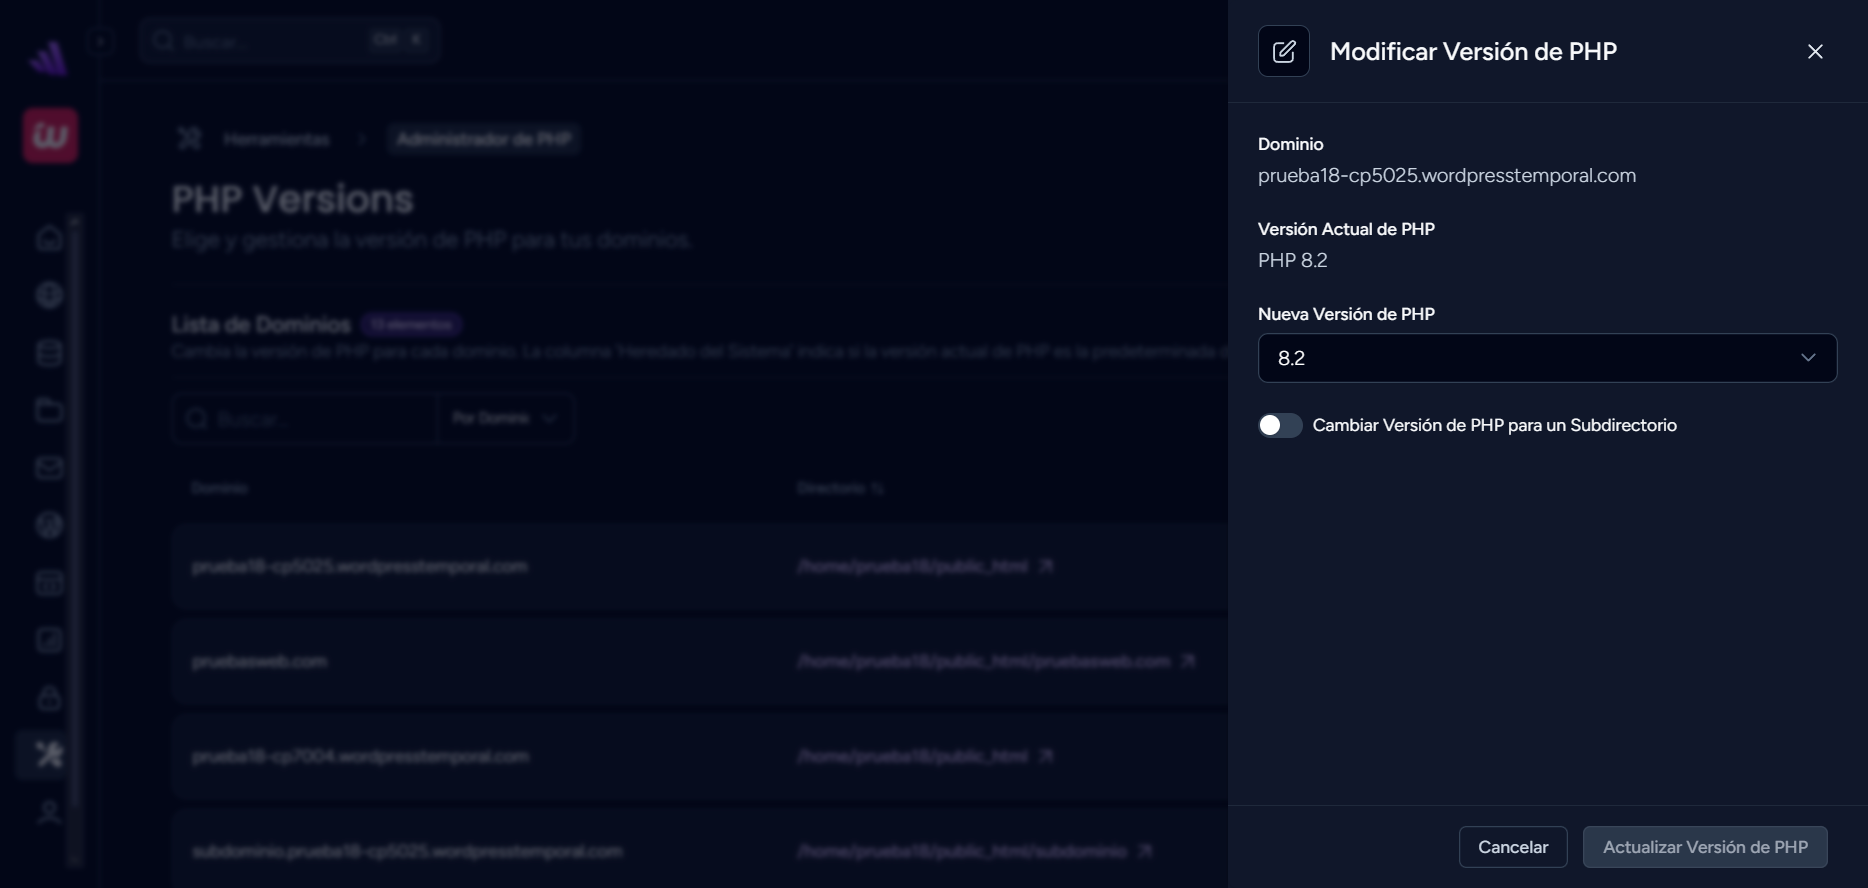
Task: Close the Modificar Versión de PHP panel
Action: (x=1815, y=52)
